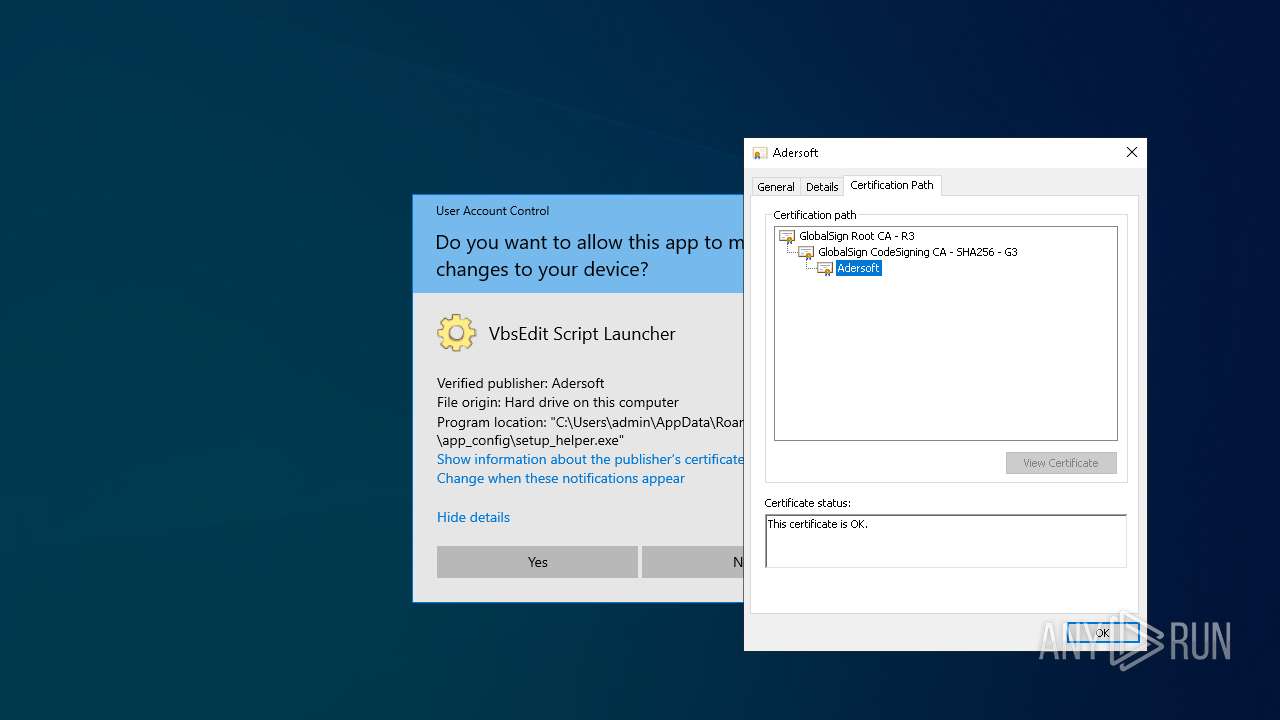
Task: Click 'This certificate is OK.' status text
Action: [818, 524]
